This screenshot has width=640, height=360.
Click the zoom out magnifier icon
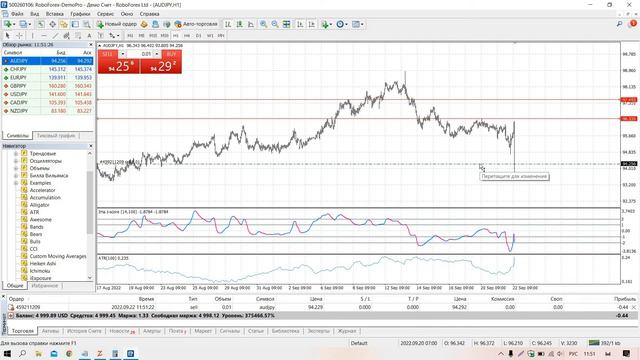[275, 24]
